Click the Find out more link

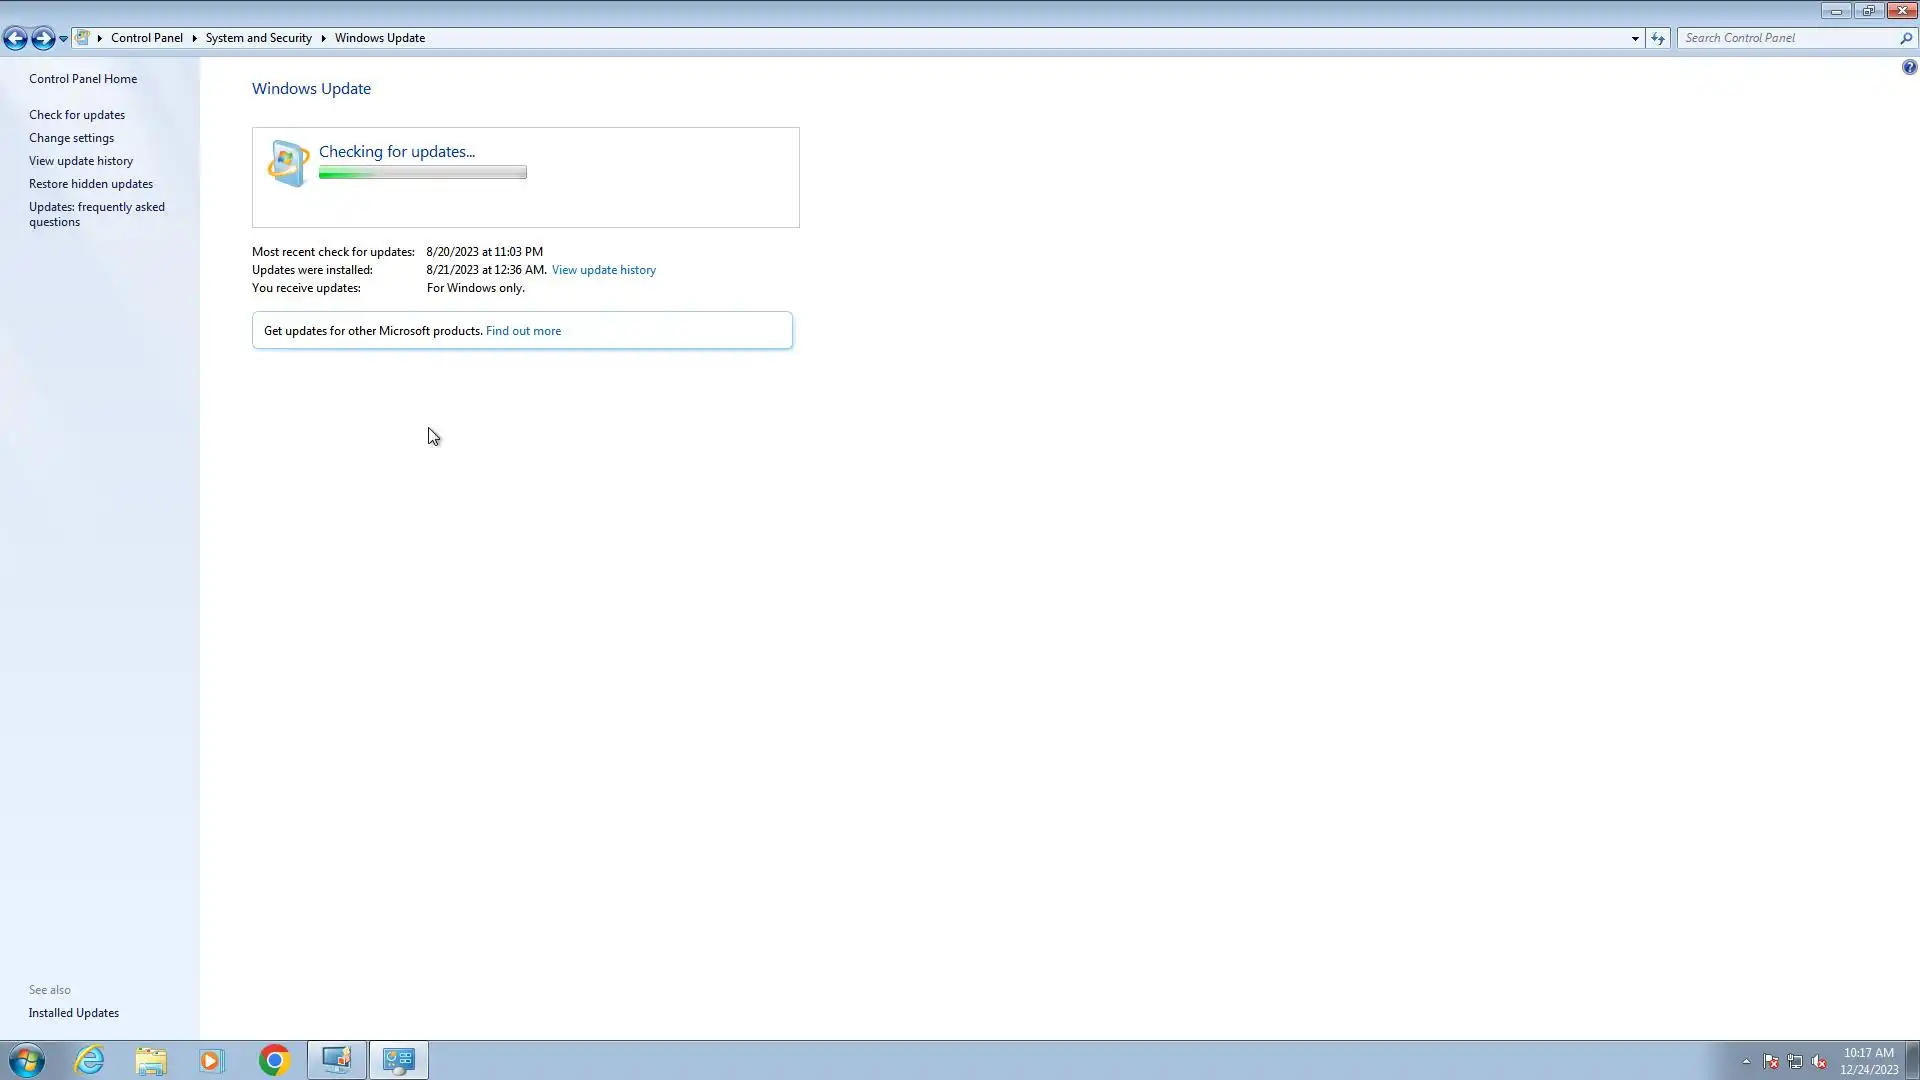click(523, 331)
